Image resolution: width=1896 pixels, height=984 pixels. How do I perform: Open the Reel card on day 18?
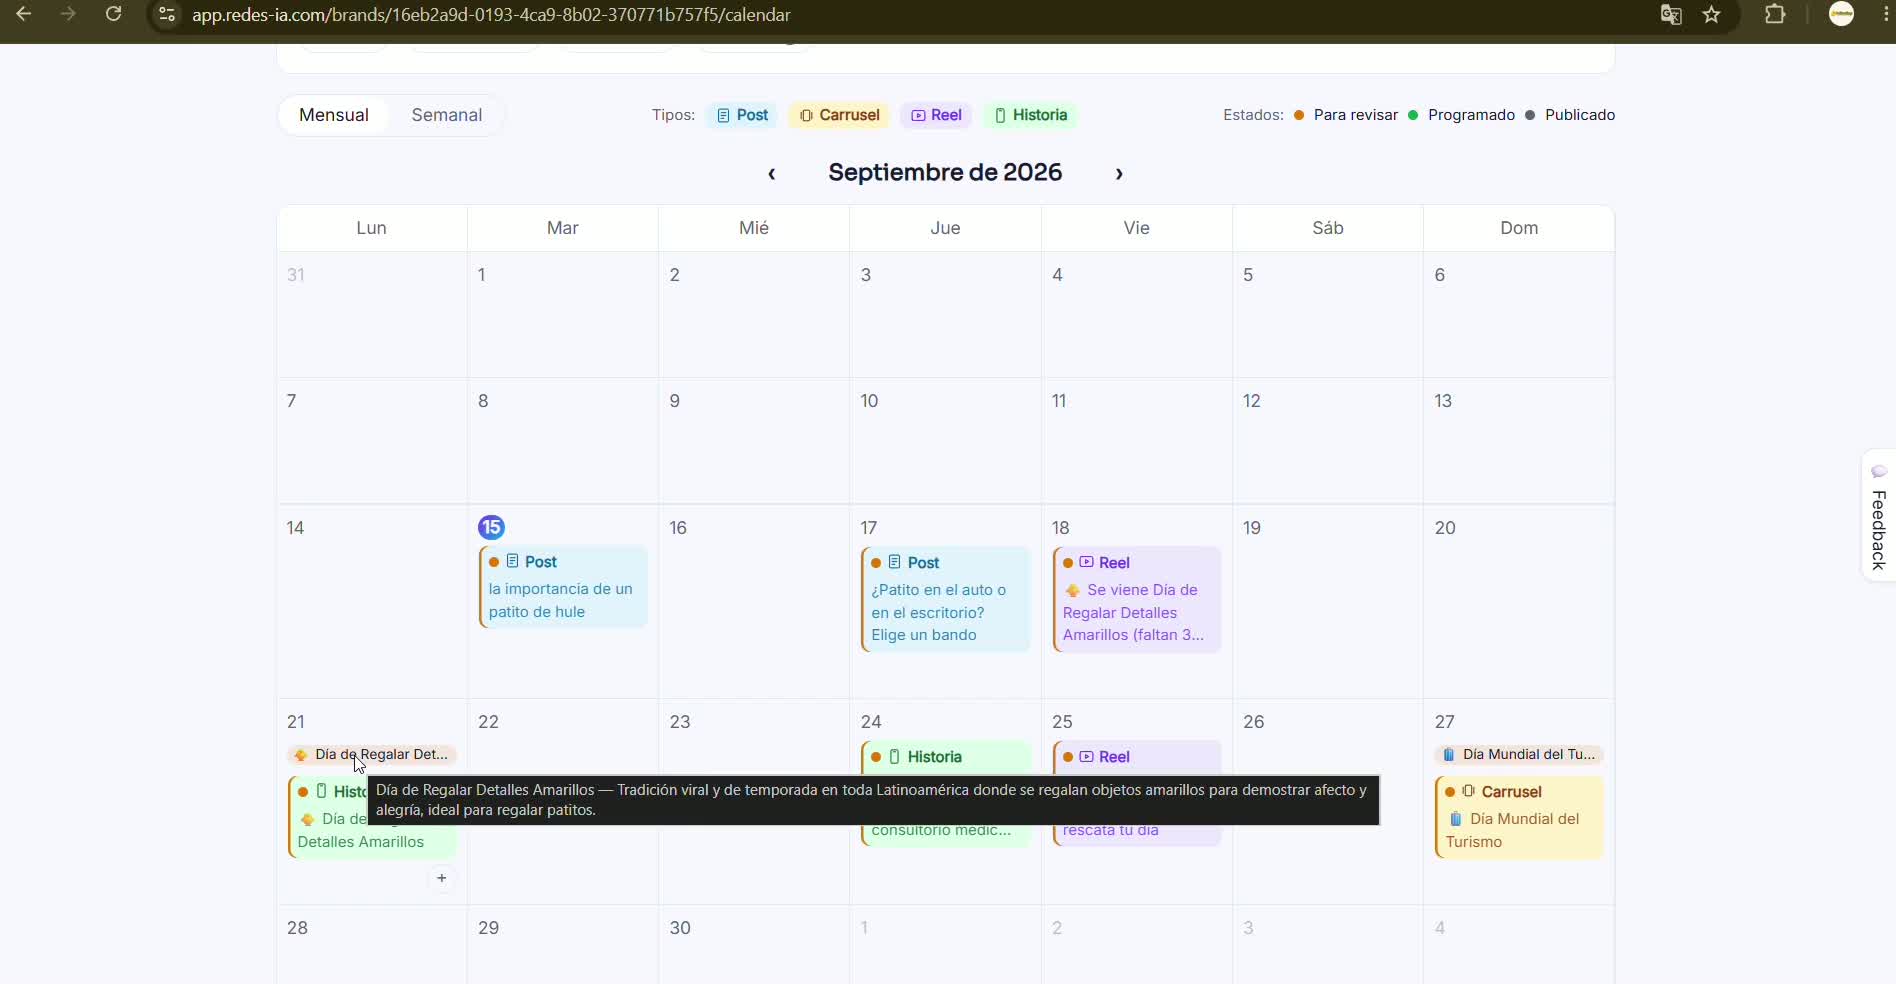(x=1137, y=599)
